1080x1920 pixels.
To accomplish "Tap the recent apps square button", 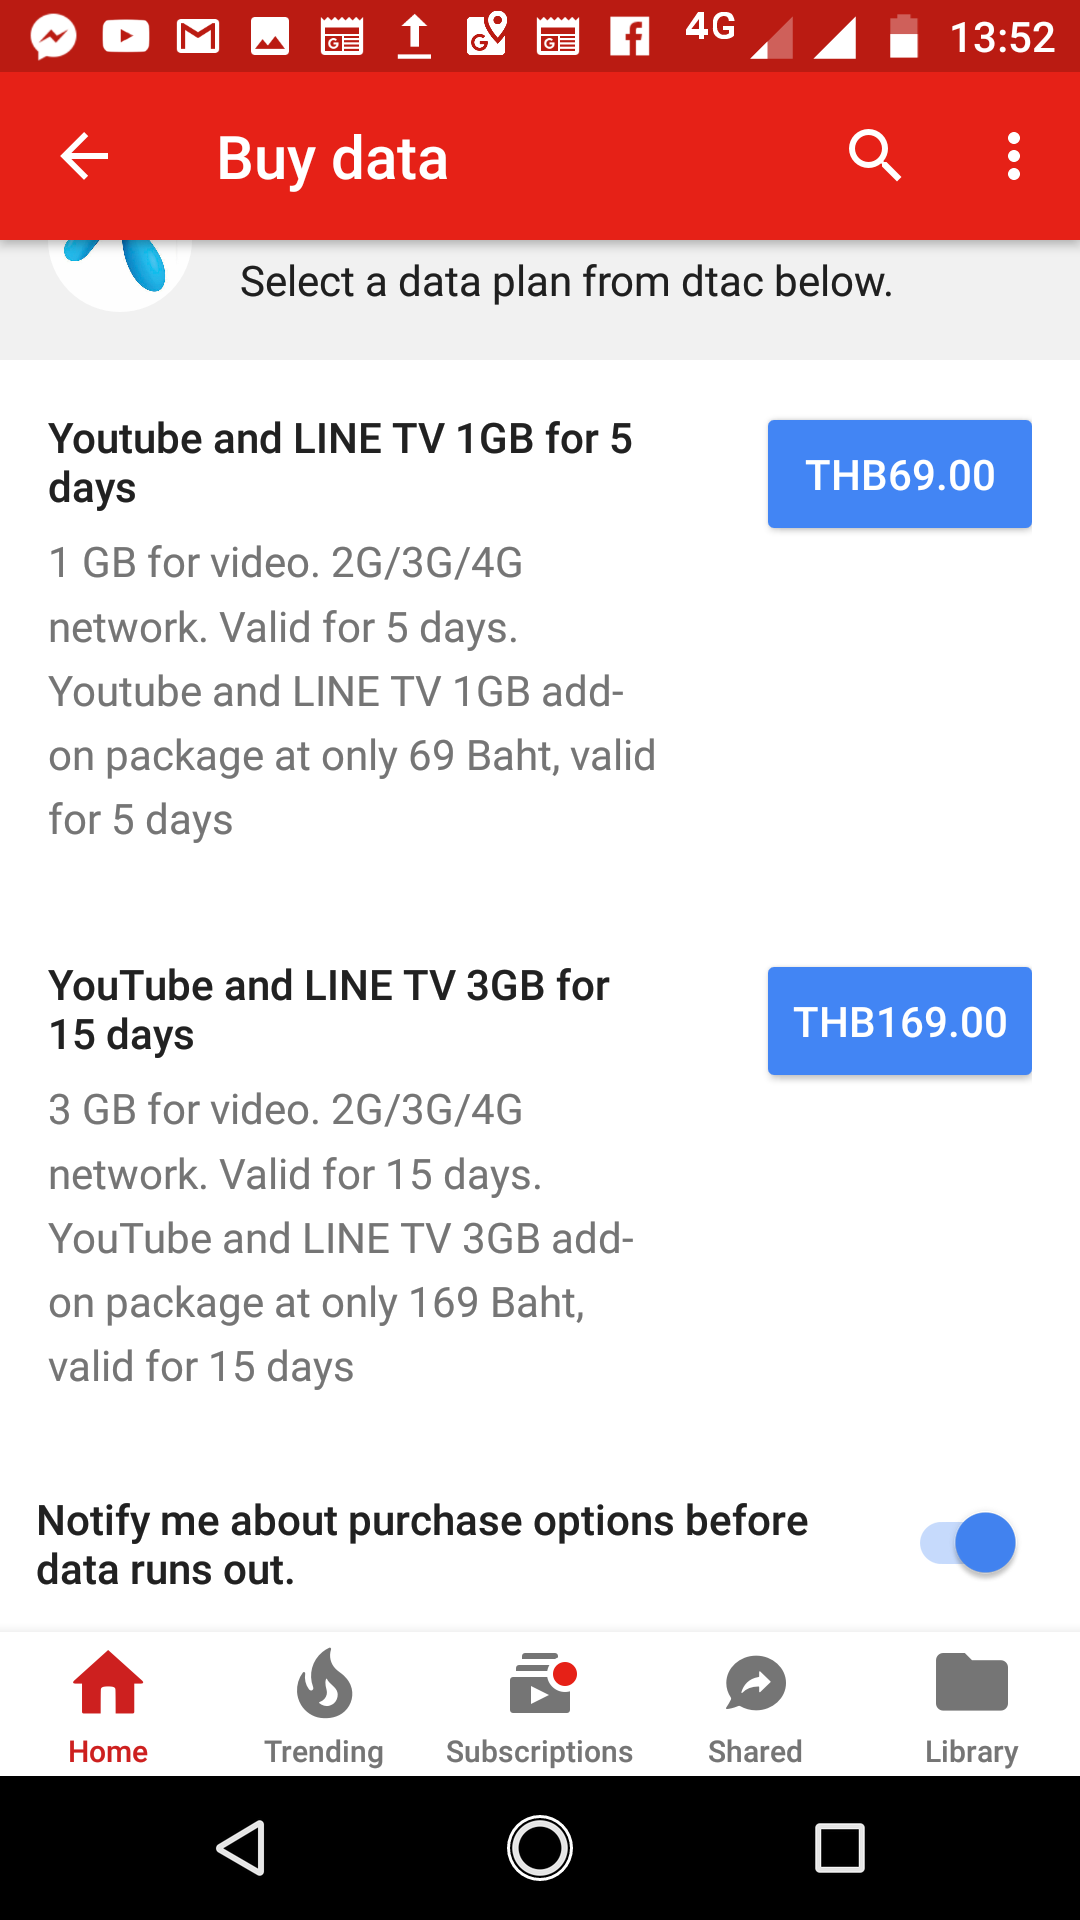I will click(x=839, y=1847).
